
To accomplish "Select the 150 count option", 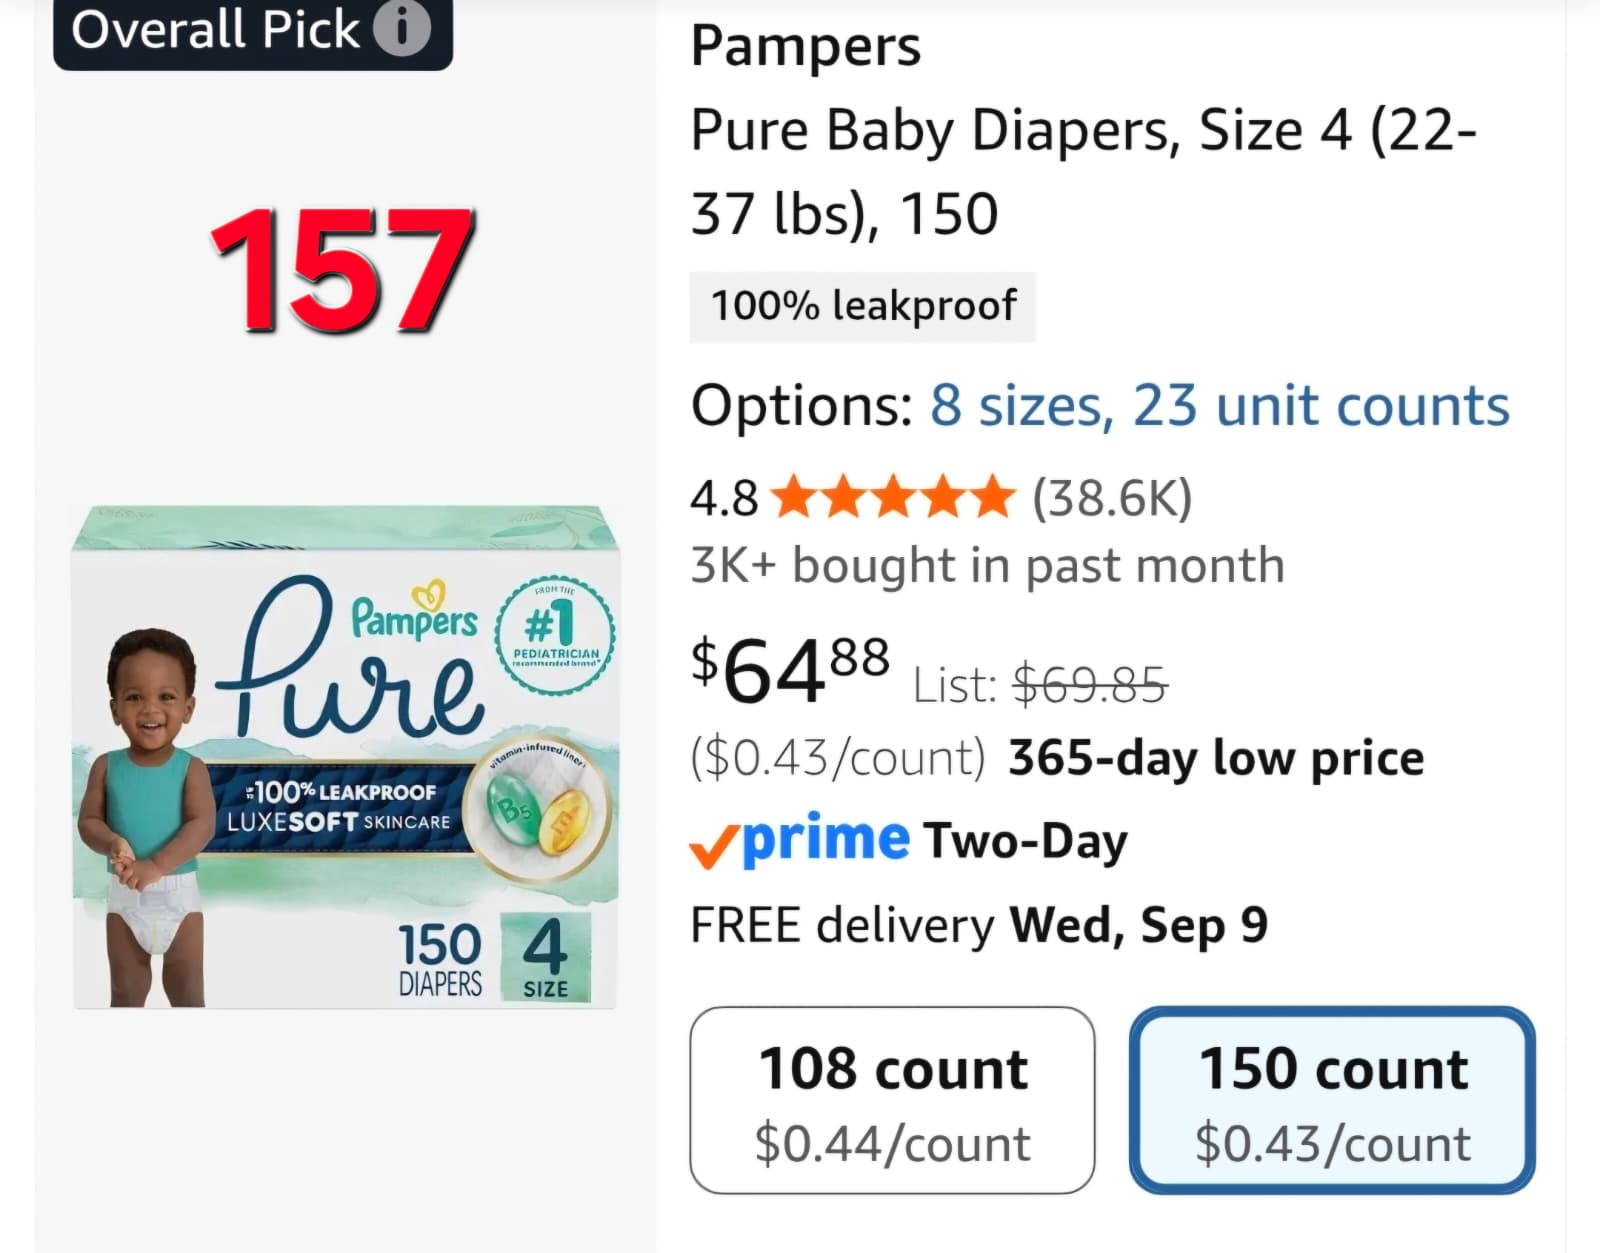I will 1332,1100.
